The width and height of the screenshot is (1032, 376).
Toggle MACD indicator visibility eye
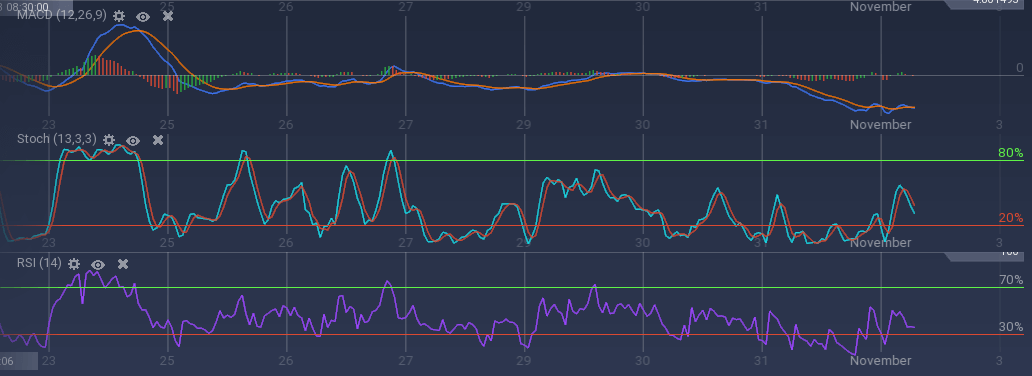point(143,16)
